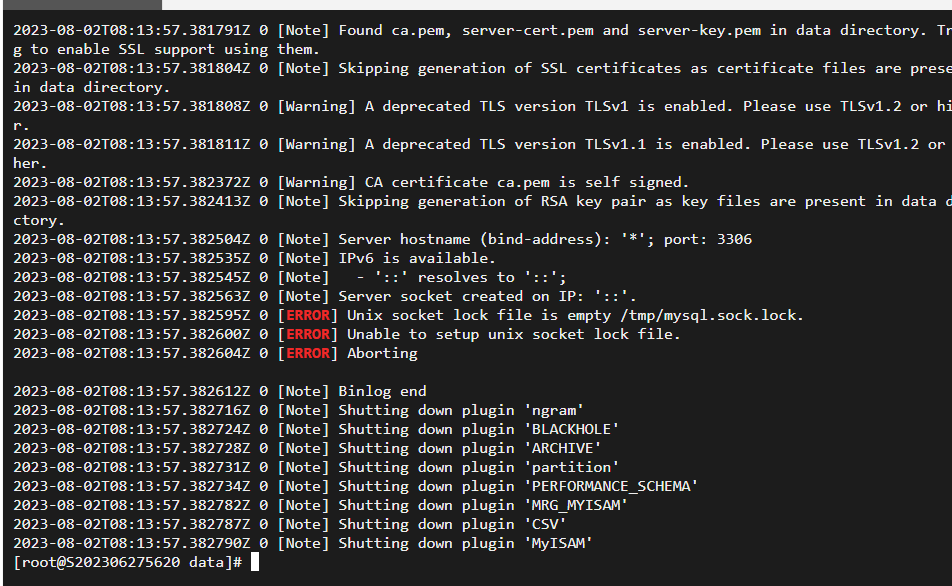Click the word 'TLSv1.1' in the warning

pos(615,145)
